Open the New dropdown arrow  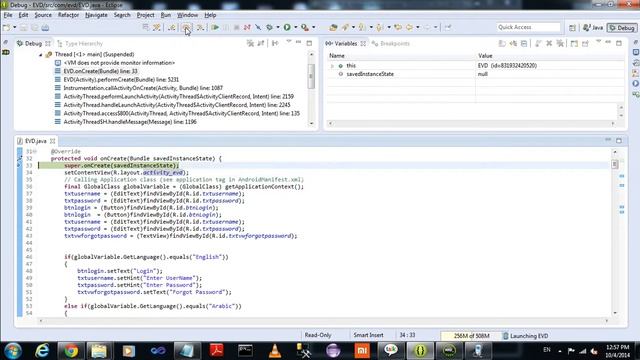click(x=14, y=28)
